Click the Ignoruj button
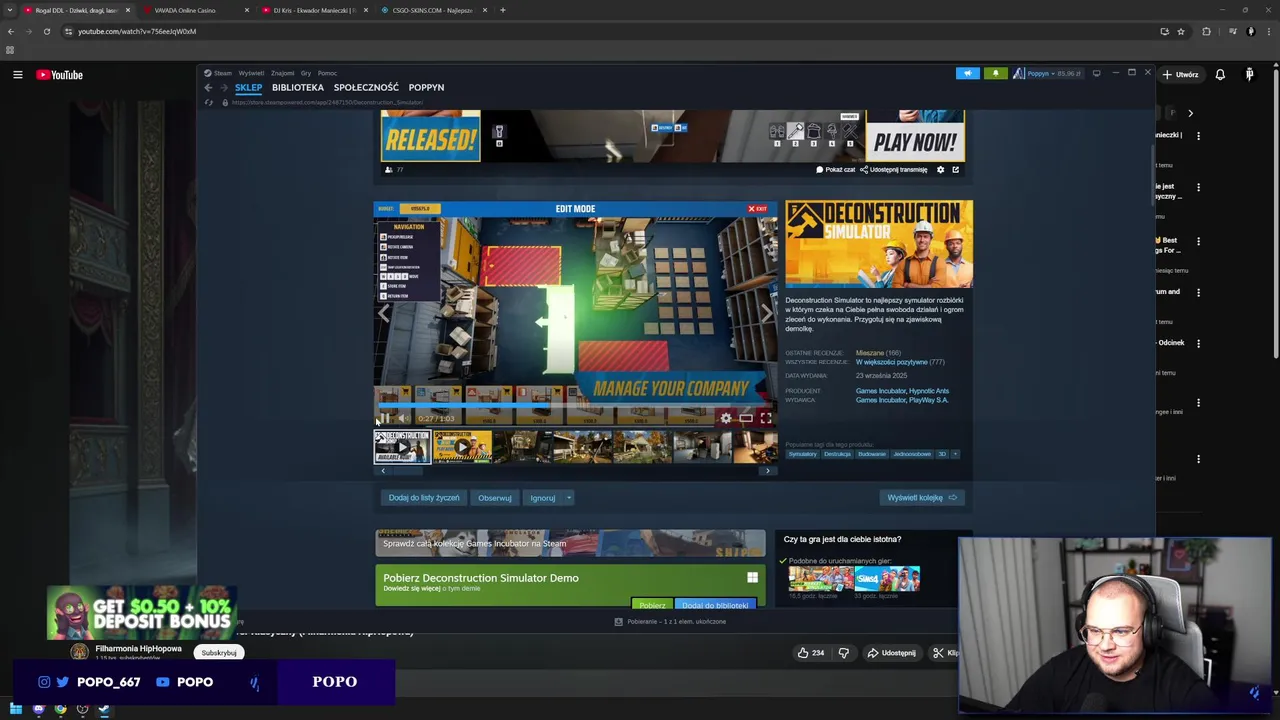Viewport: 1280px width, 720px height. 543,497
